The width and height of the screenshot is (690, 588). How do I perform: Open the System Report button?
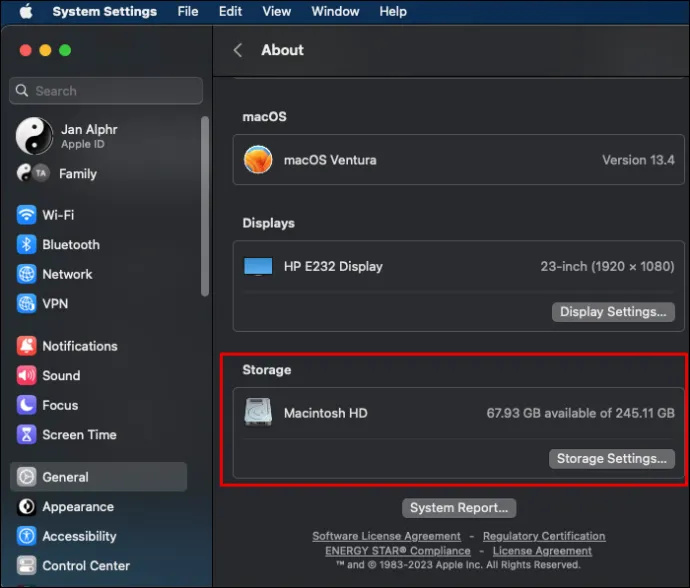point(459,508)
